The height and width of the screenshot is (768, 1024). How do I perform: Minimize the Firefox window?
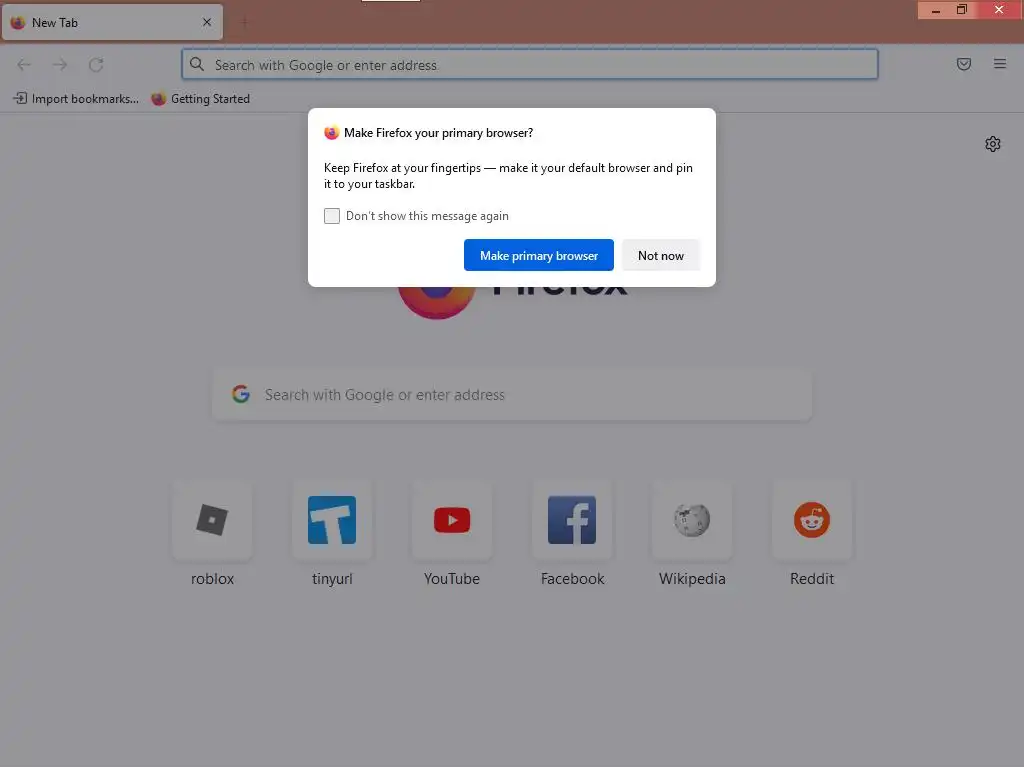(936, 10)
